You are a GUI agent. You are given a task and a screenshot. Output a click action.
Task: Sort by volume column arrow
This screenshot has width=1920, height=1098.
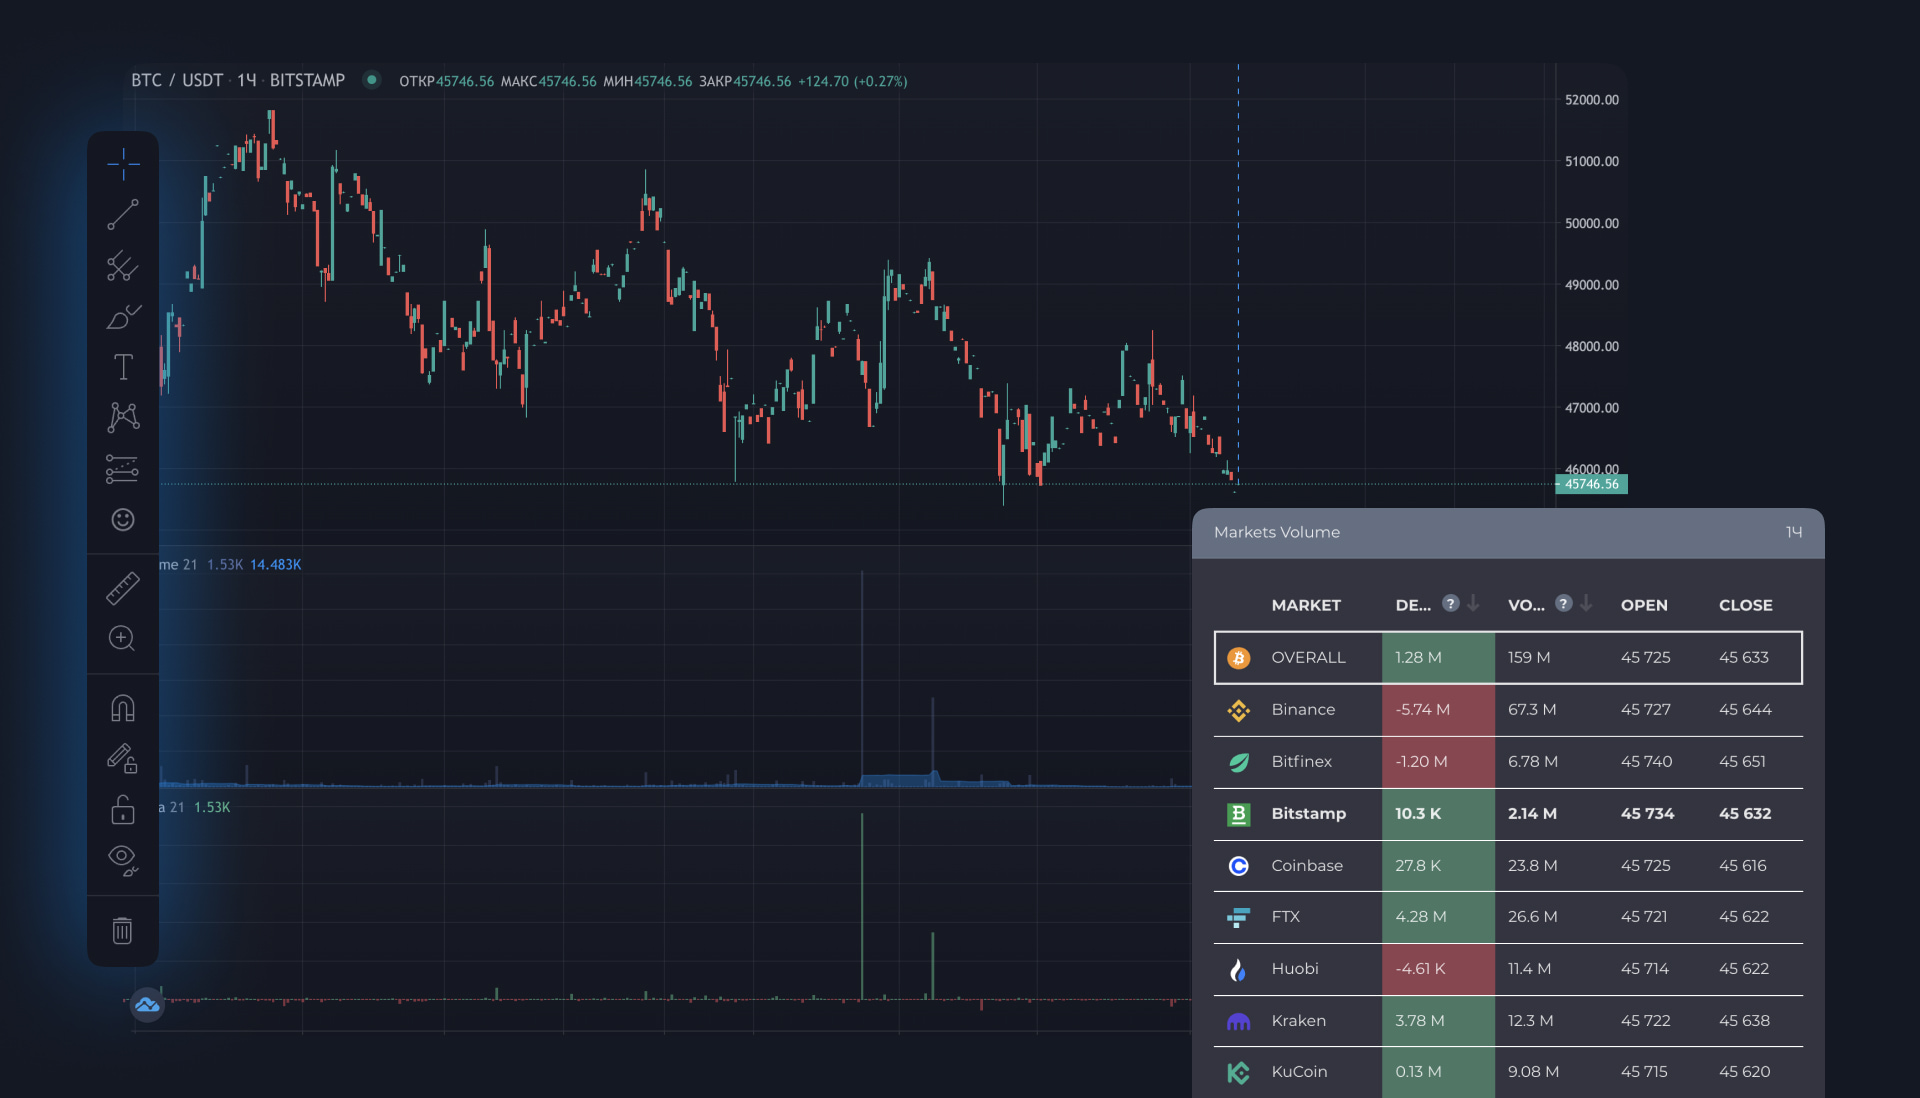click(1586, 604)
